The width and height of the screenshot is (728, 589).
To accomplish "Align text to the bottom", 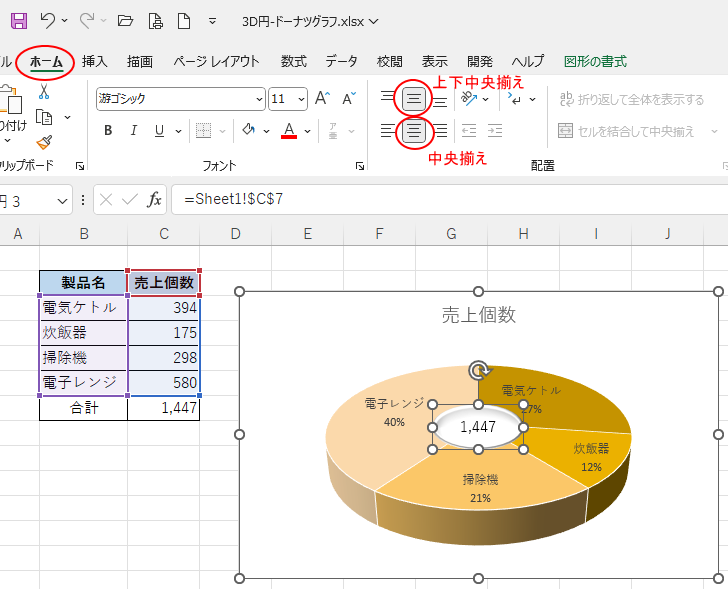I will [x=440, y=102].
